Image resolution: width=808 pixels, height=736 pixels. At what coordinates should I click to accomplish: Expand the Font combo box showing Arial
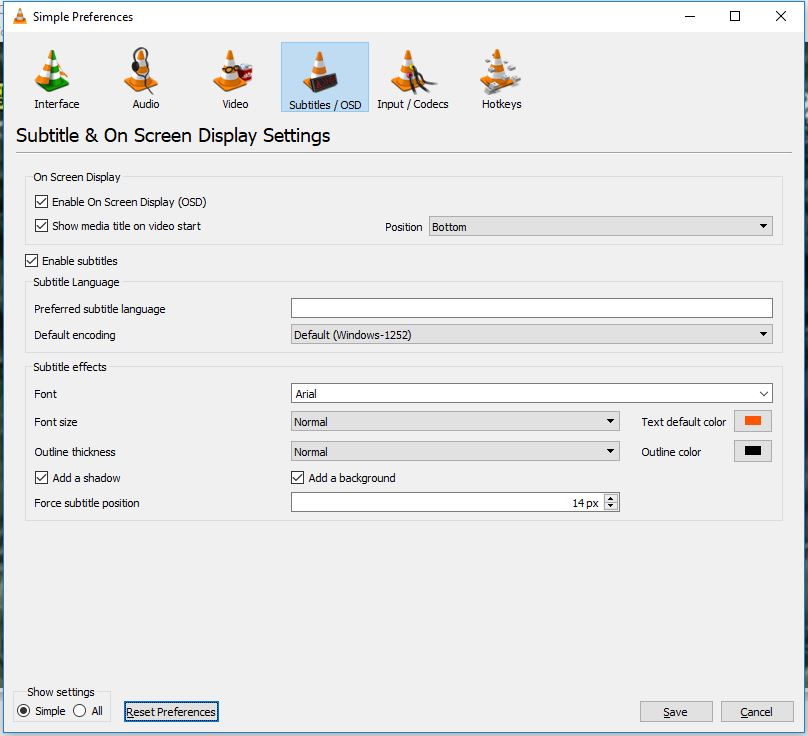(x=531, y=394)
